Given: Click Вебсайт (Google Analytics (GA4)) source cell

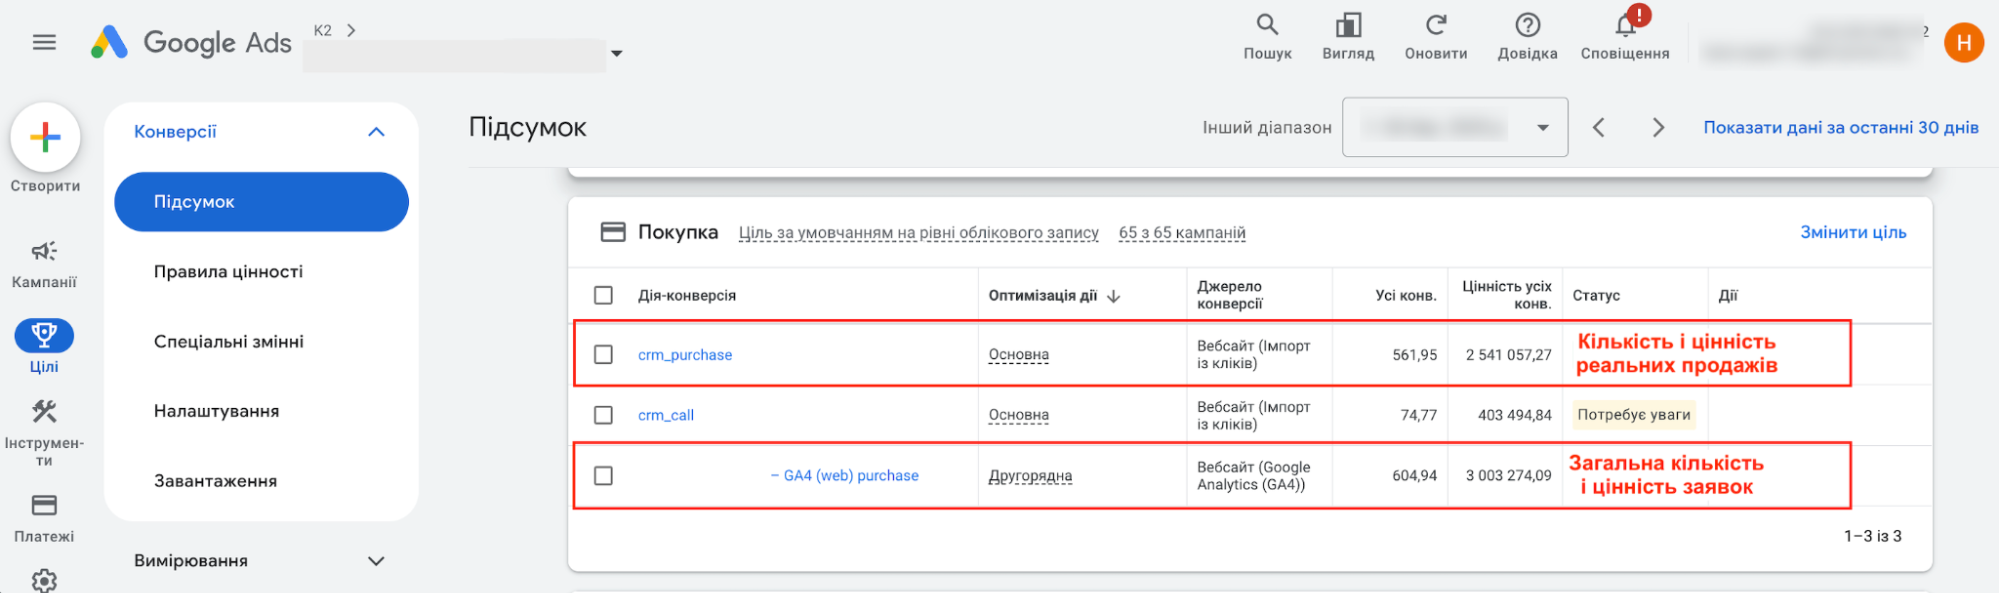Looking at the screenshot, I should point(1253,476).
